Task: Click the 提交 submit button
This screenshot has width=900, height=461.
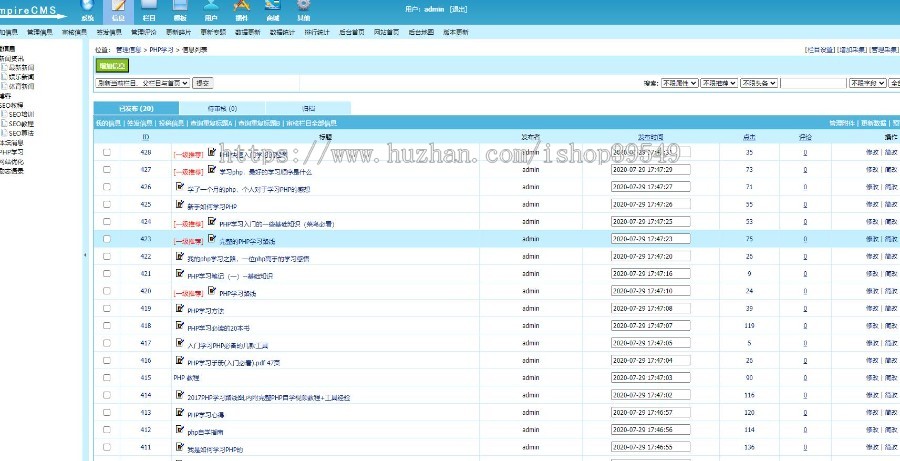Action: pyautogui.click(x=203, y=83)
